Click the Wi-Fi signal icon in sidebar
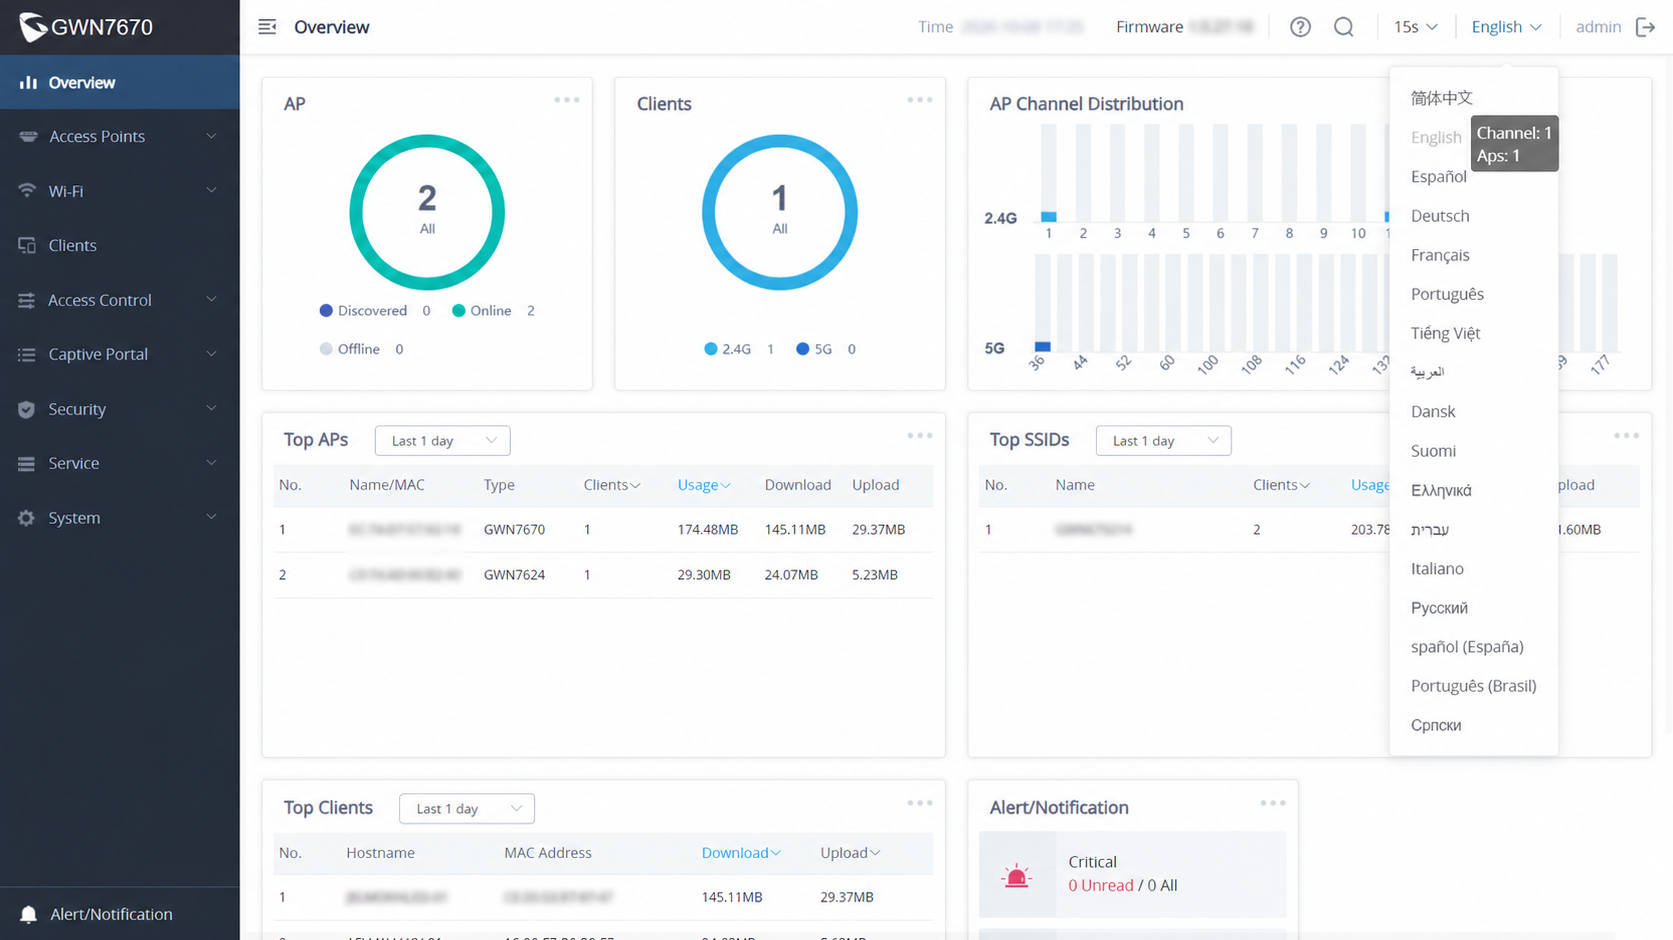This screenshot has height=940, width=1673. coord(27,191)
